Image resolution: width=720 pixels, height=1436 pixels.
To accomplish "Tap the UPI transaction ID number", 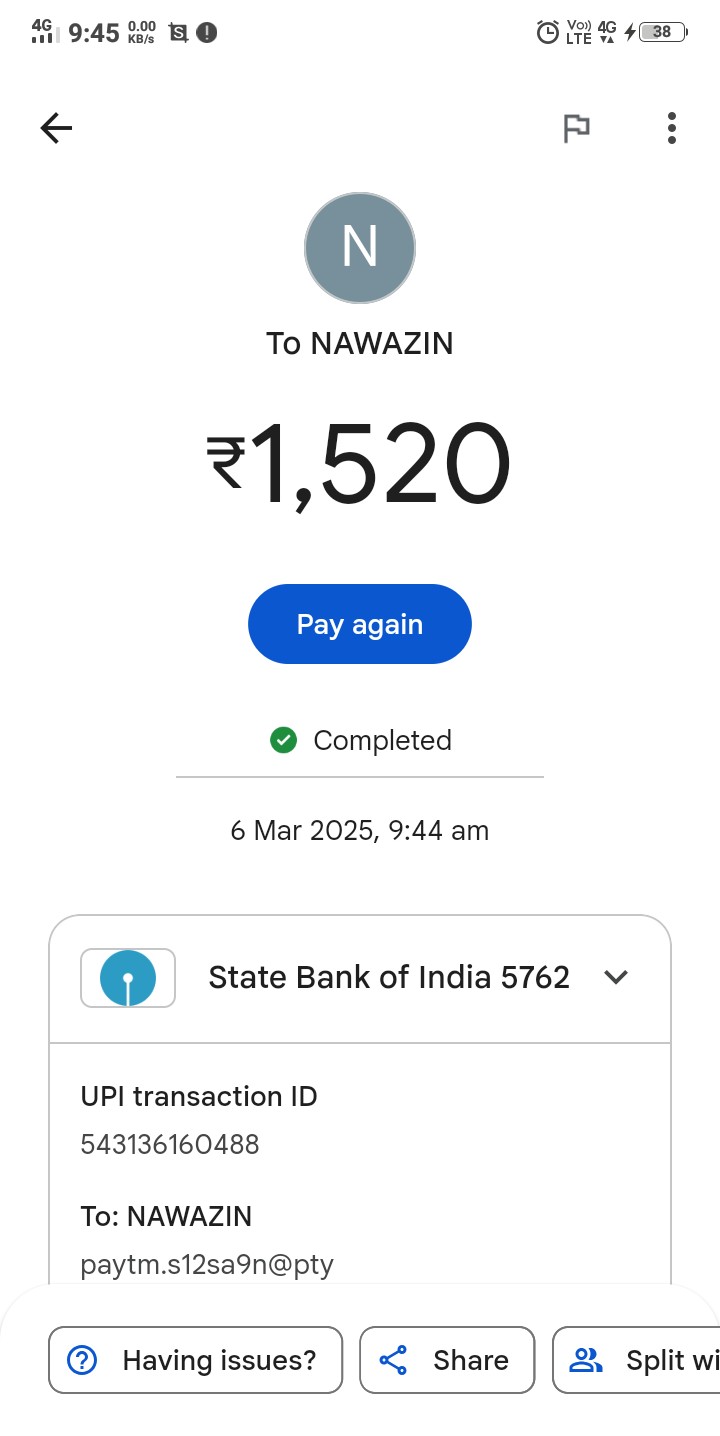I will 170,1144.
